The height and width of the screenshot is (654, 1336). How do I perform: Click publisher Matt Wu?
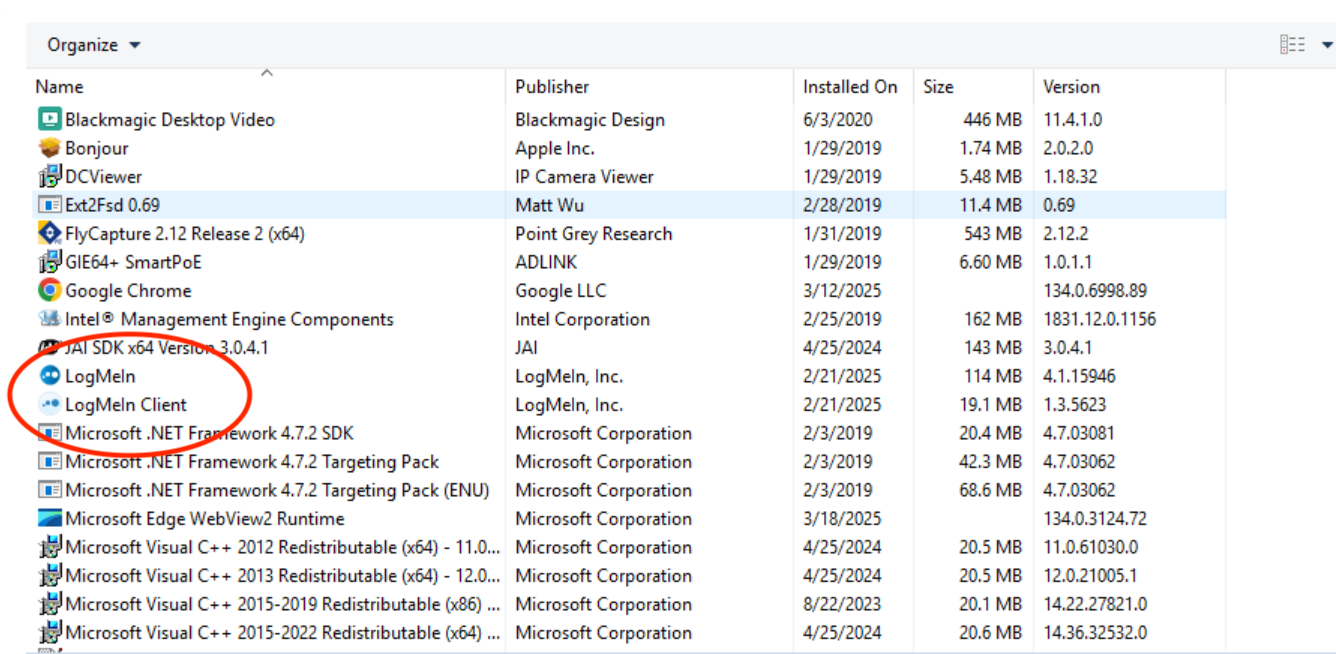(549, 205)
